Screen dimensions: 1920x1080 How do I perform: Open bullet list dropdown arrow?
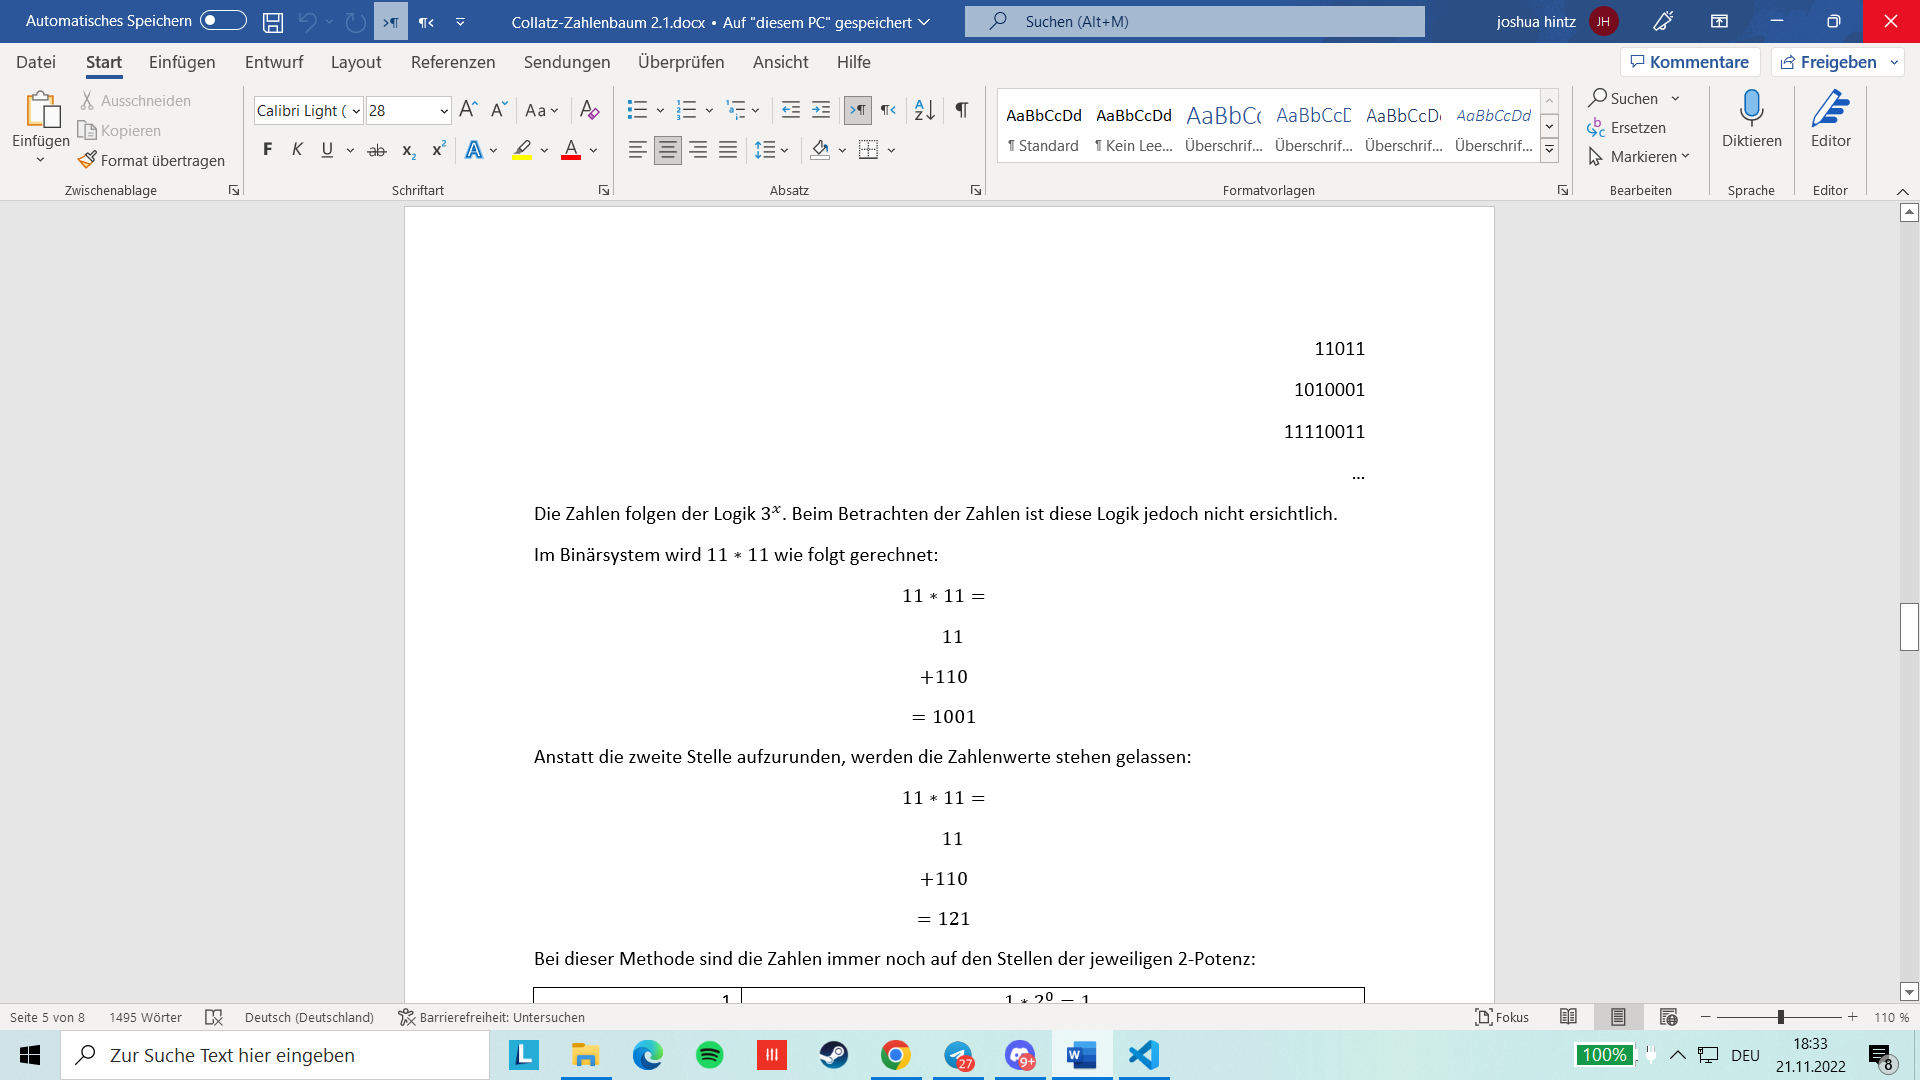660,110
